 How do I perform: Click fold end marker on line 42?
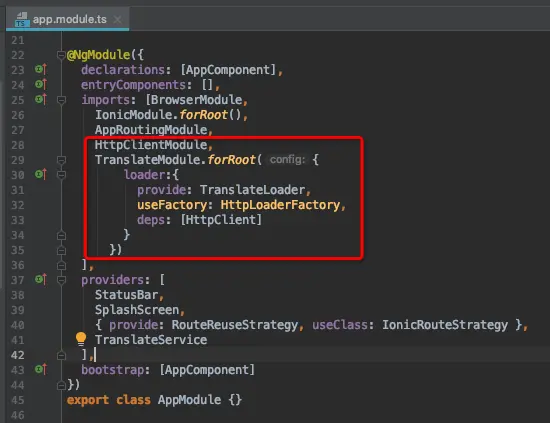click(x=61, y=356)
